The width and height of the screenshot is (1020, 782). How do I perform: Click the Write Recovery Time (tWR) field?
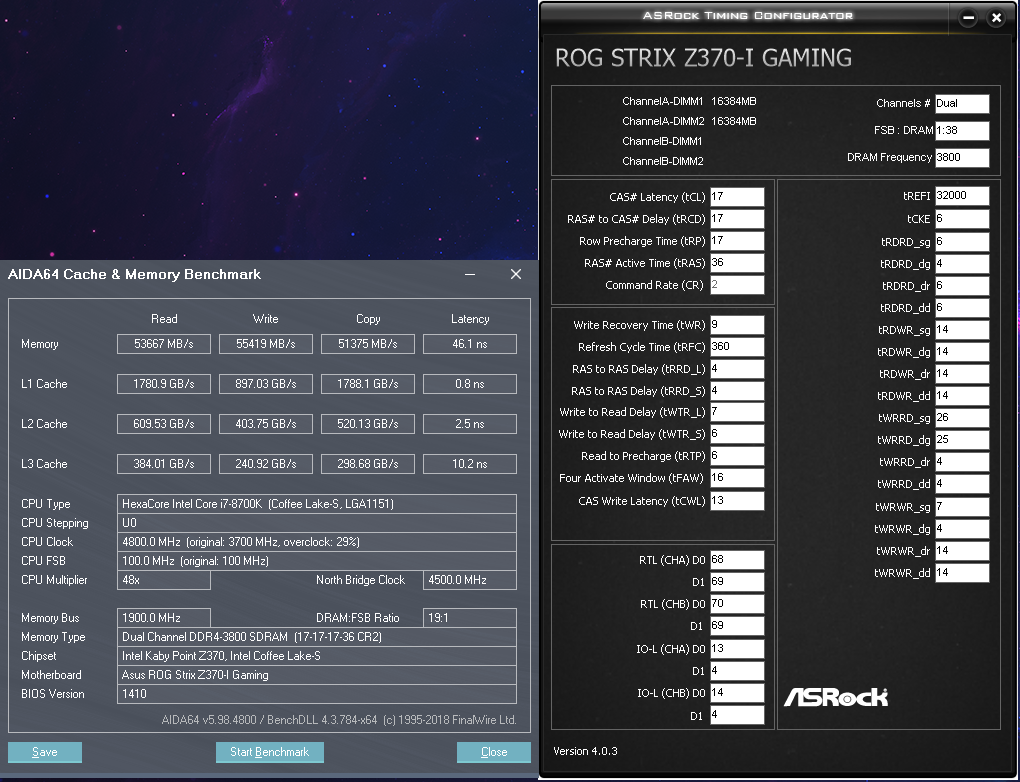737,325
